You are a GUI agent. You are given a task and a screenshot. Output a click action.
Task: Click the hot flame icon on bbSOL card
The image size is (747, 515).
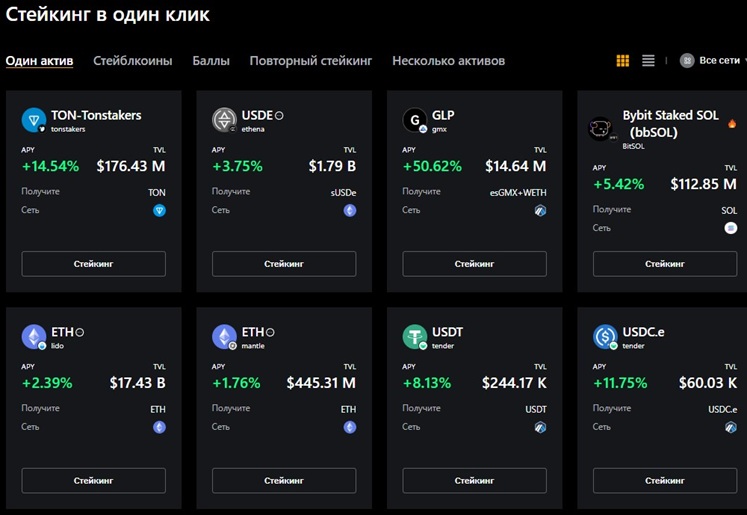(732, 124)
